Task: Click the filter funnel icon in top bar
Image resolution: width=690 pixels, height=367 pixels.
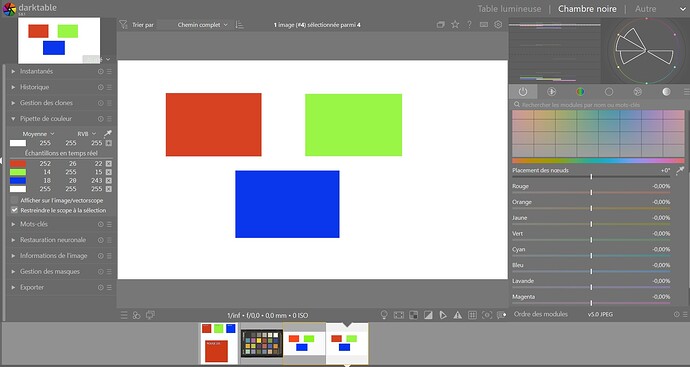Action: click(123, 25)
